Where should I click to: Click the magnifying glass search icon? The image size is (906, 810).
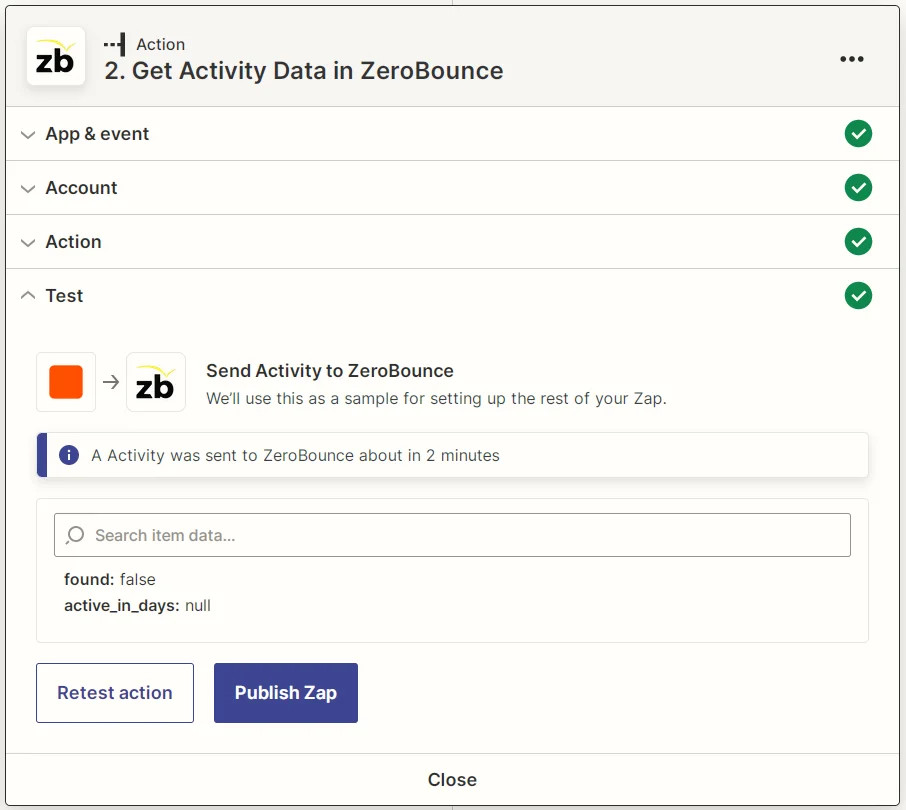[74, 534]
